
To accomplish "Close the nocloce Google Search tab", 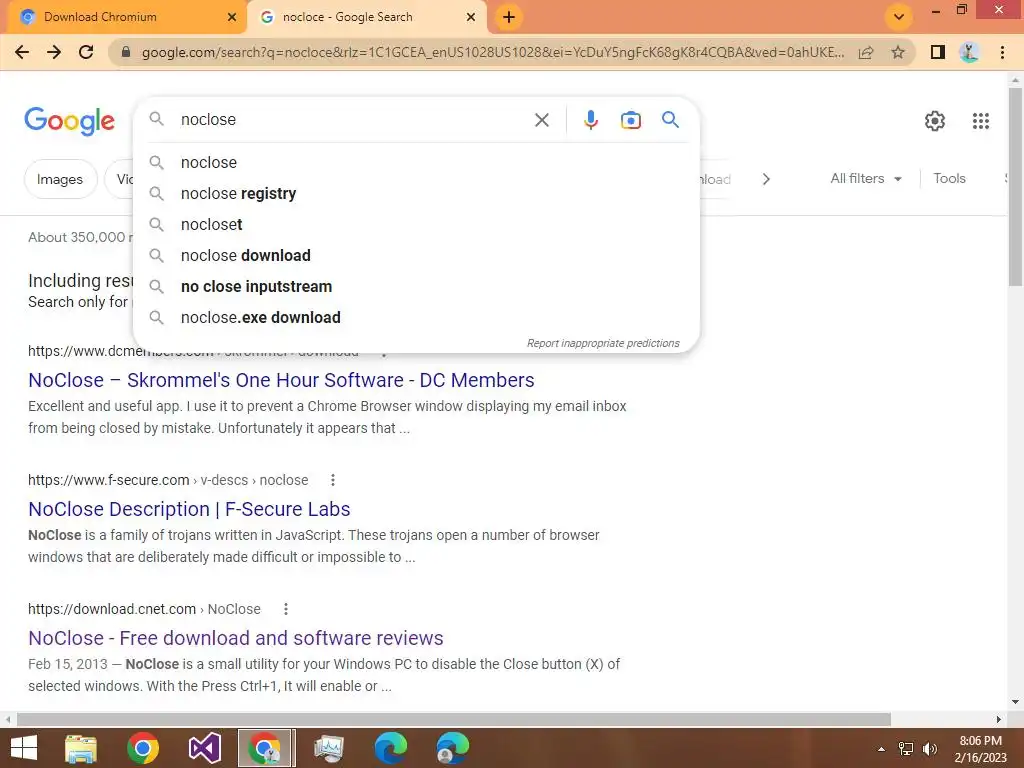I will pyautogui.click(x=471, y=17).
